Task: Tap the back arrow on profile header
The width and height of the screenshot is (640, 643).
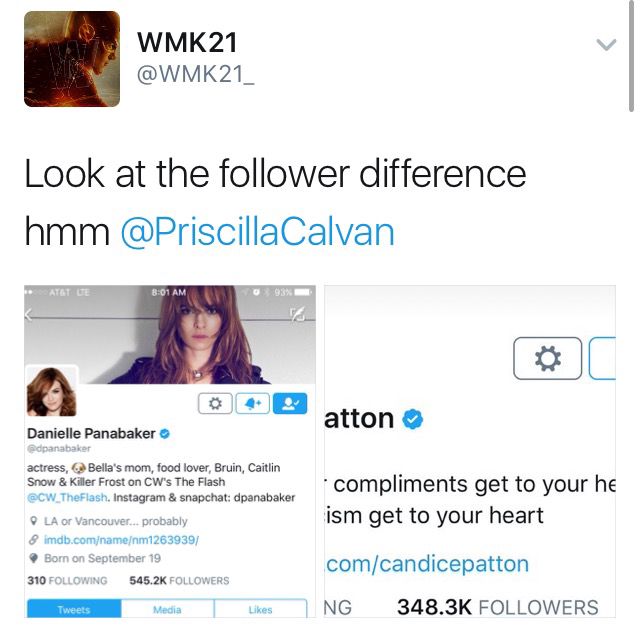Action: click(28, 315)
